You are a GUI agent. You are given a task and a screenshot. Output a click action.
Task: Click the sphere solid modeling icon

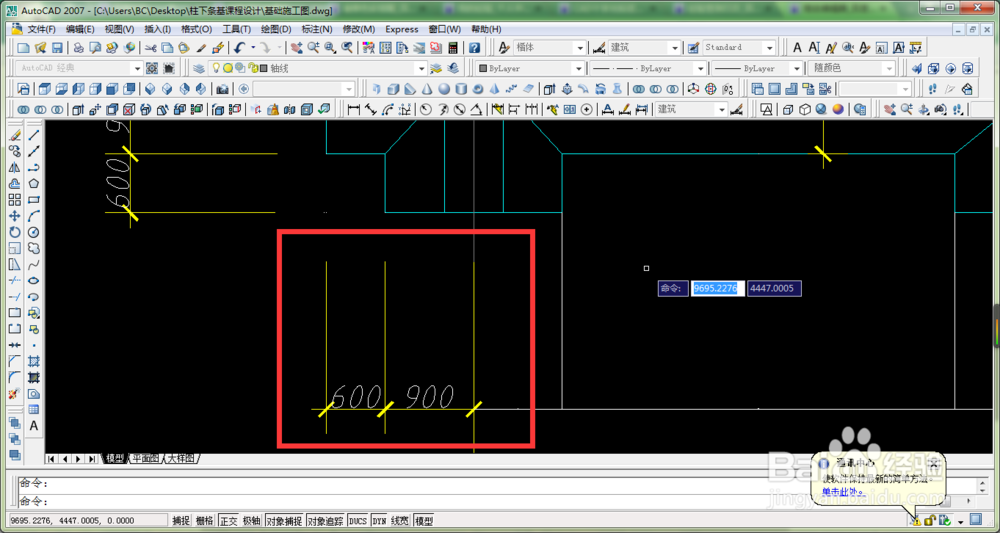pyautogui.click(x=443, y=89)
